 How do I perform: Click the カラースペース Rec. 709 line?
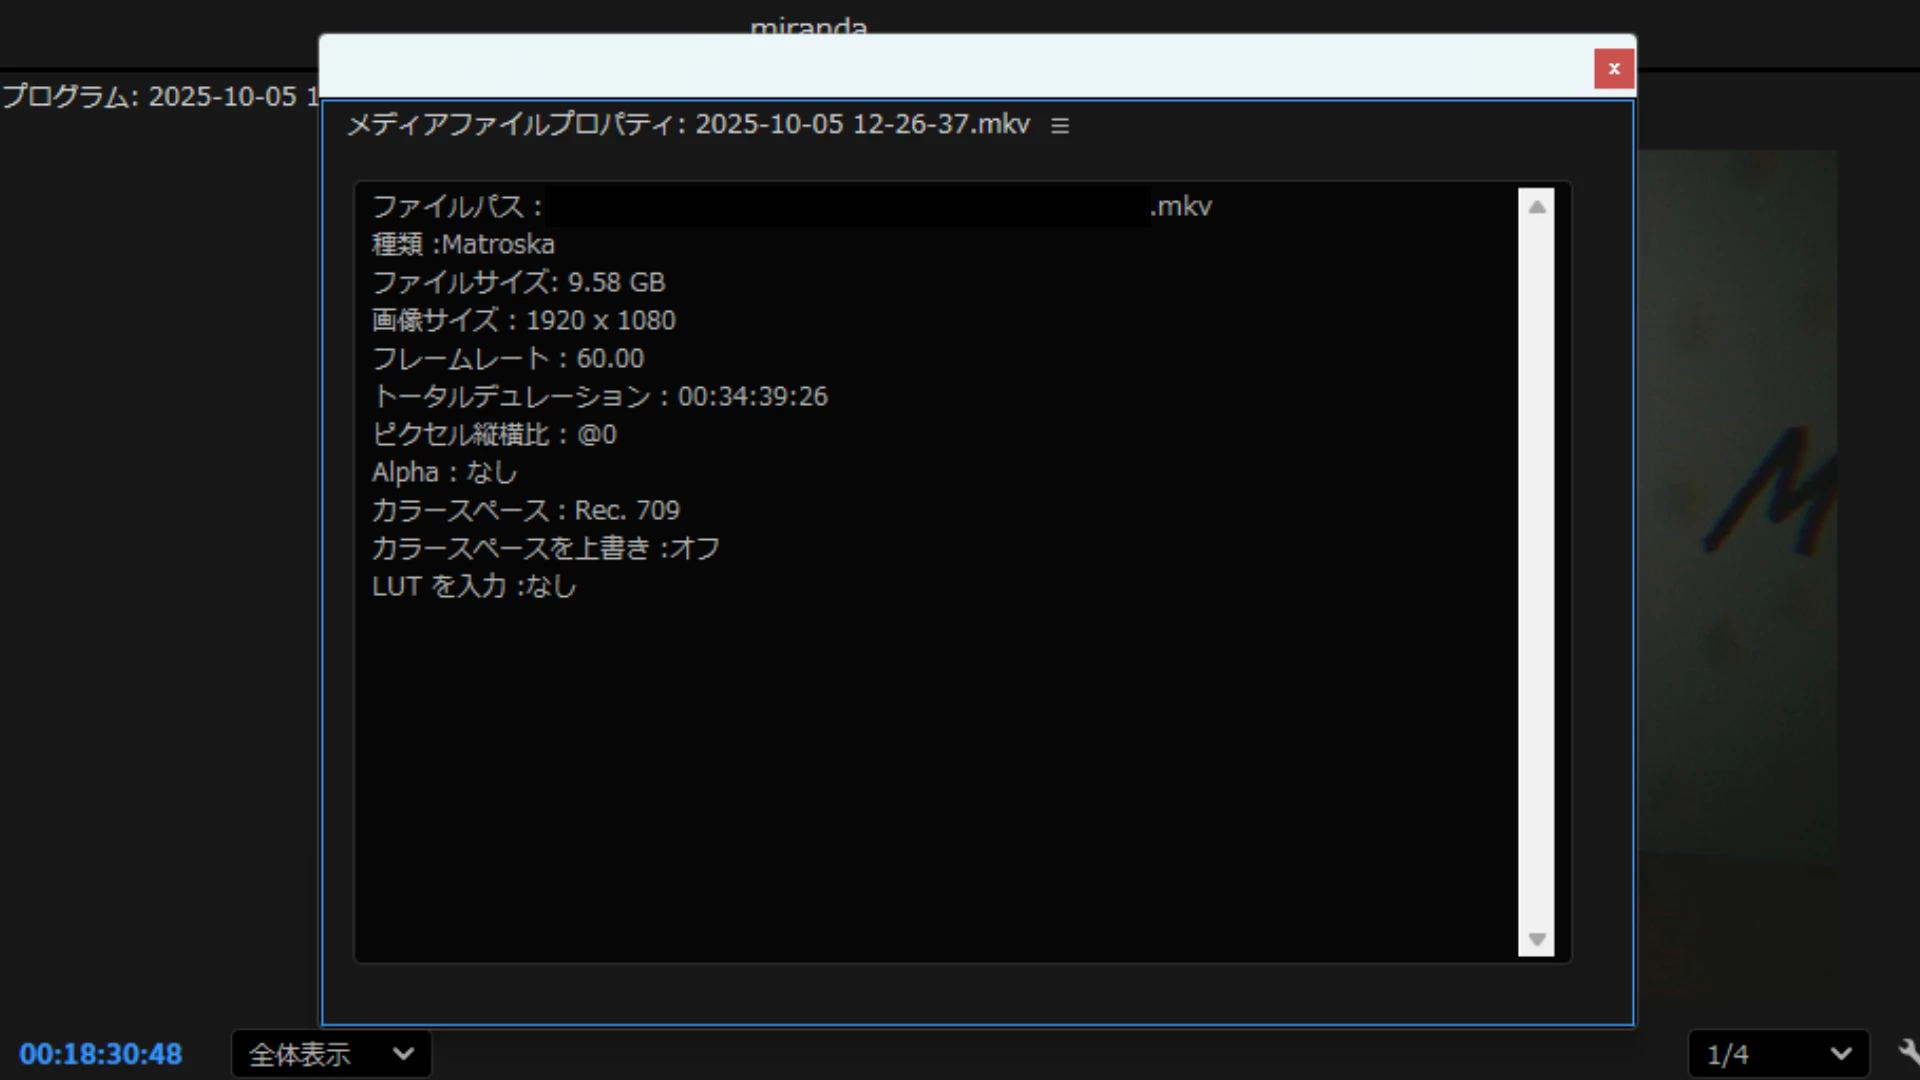pos(525,511)
